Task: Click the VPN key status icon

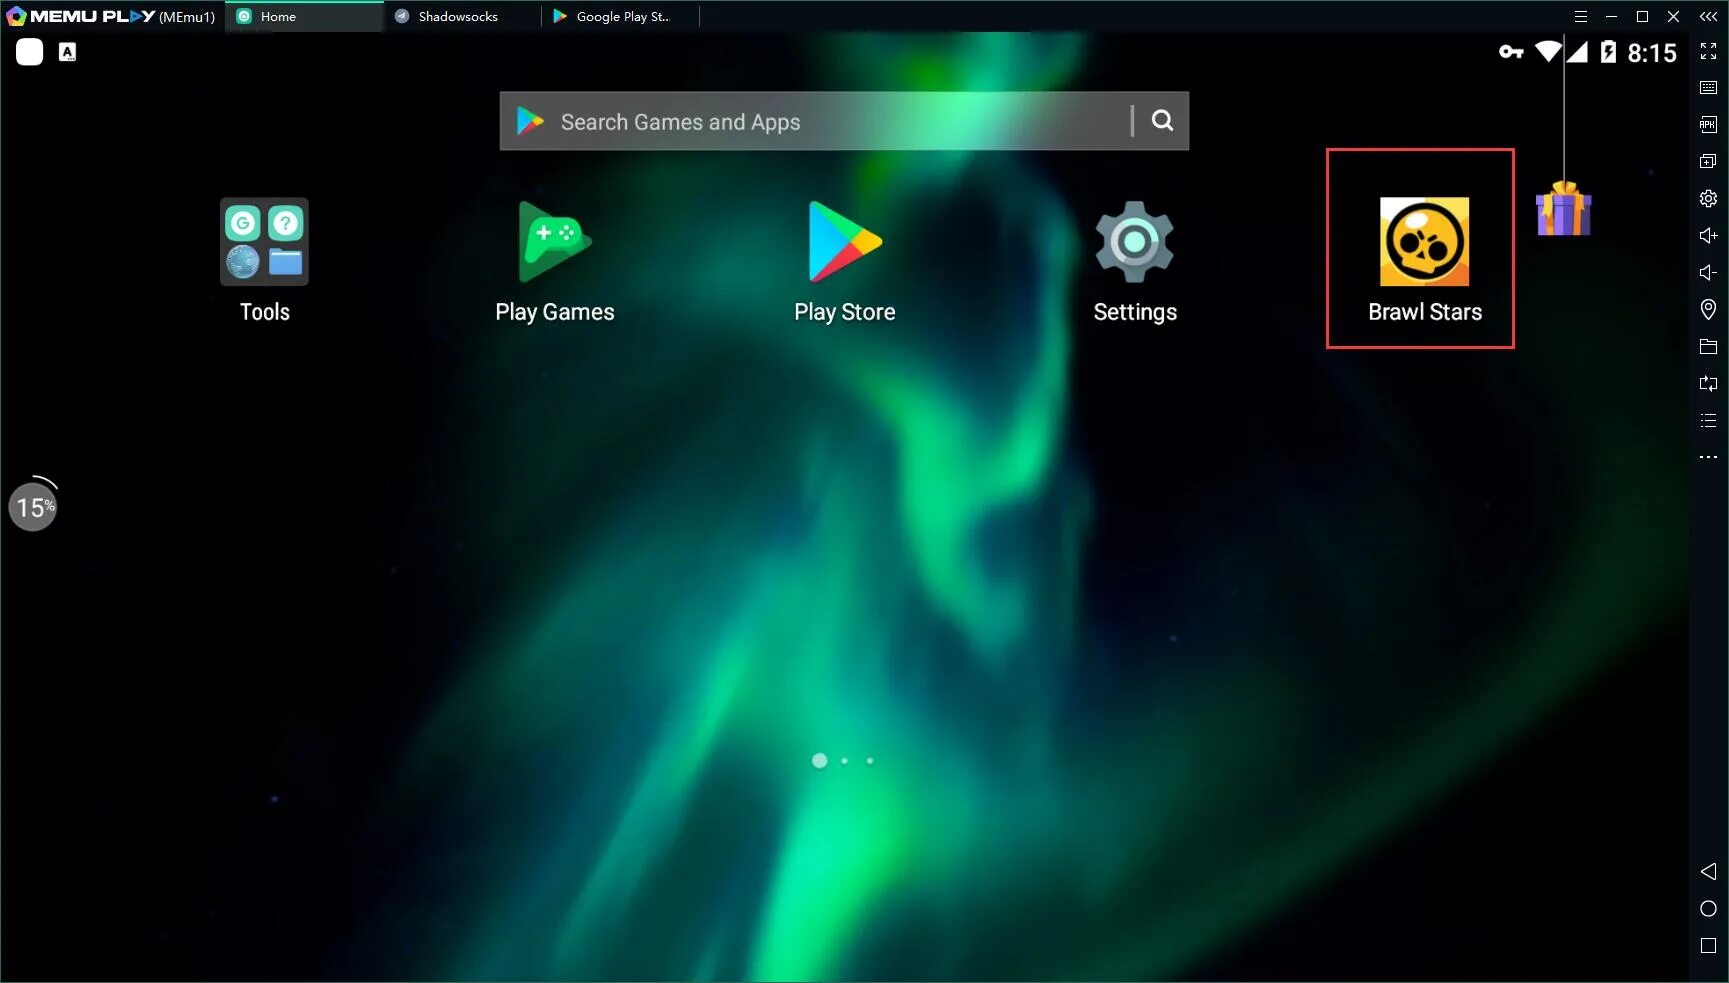Action: coord(1511,51)
